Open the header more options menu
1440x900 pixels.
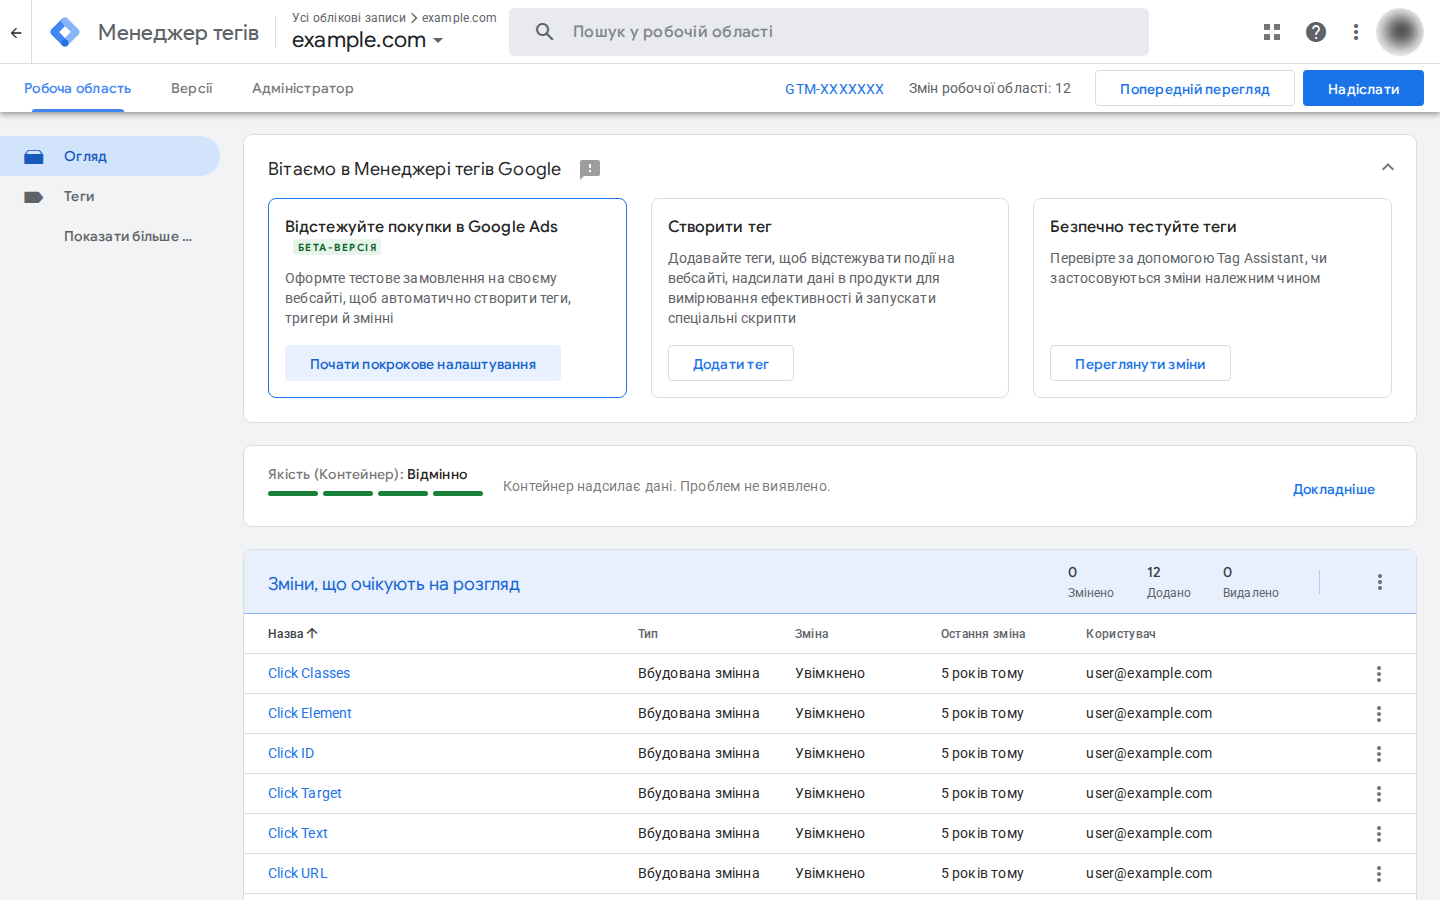pyautogui.click(x=1356, y=32)
